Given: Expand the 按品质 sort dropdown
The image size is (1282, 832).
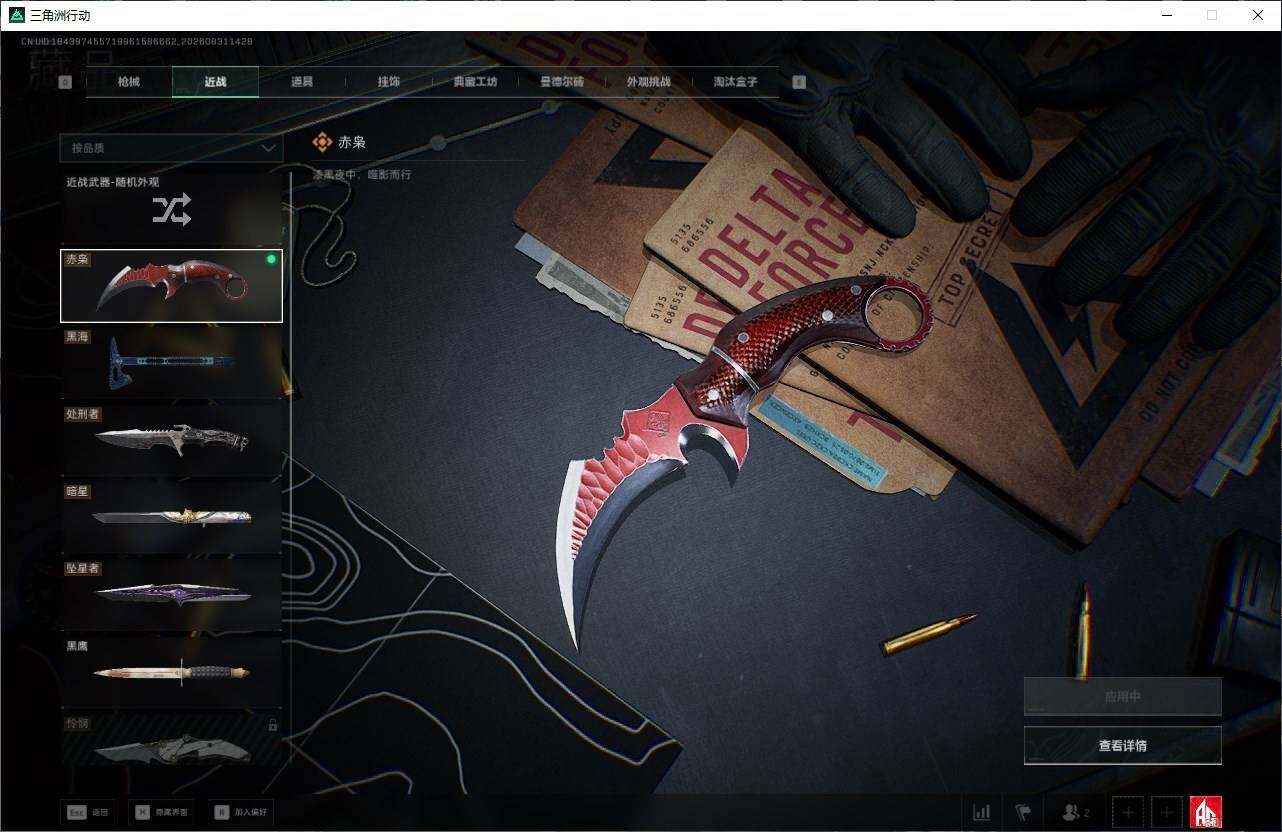Looking at the screenshot, I should 171,148.
